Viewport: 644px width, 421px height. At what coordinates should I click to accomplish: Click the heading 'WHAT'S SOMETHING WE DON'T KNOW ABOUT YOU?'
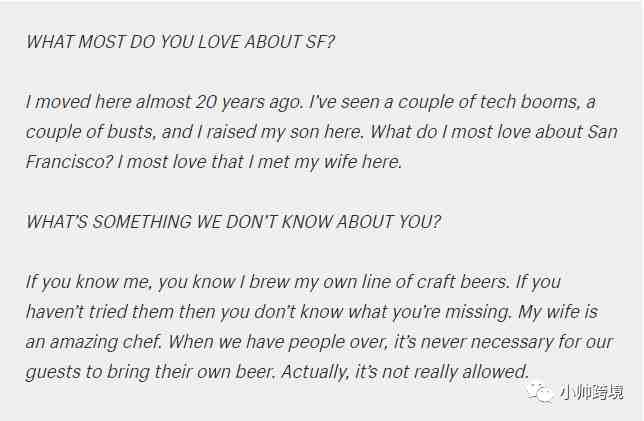[233, 222]
